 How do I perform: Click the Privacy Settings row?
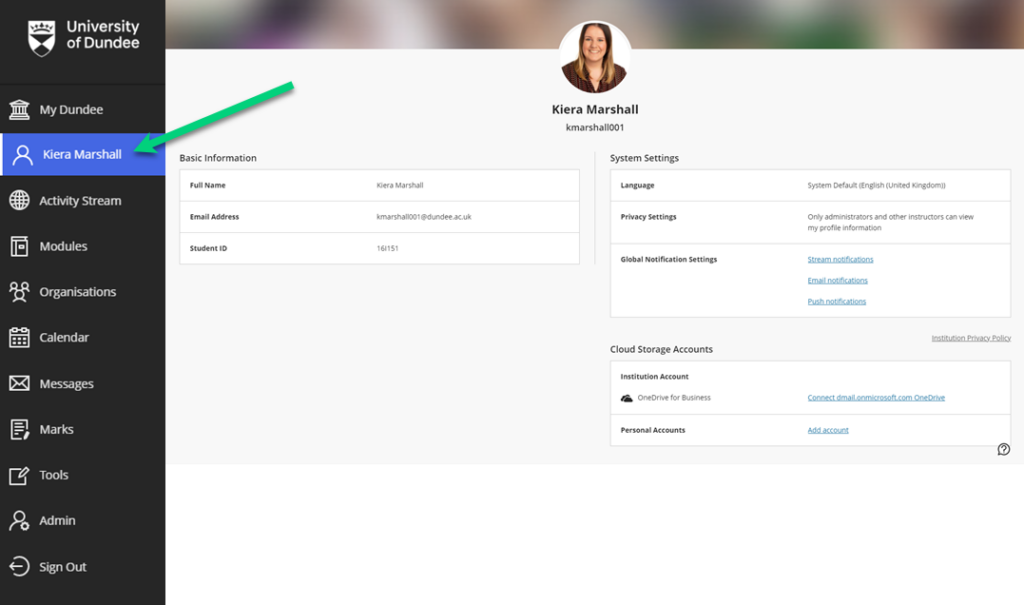[x=810, y=222]
